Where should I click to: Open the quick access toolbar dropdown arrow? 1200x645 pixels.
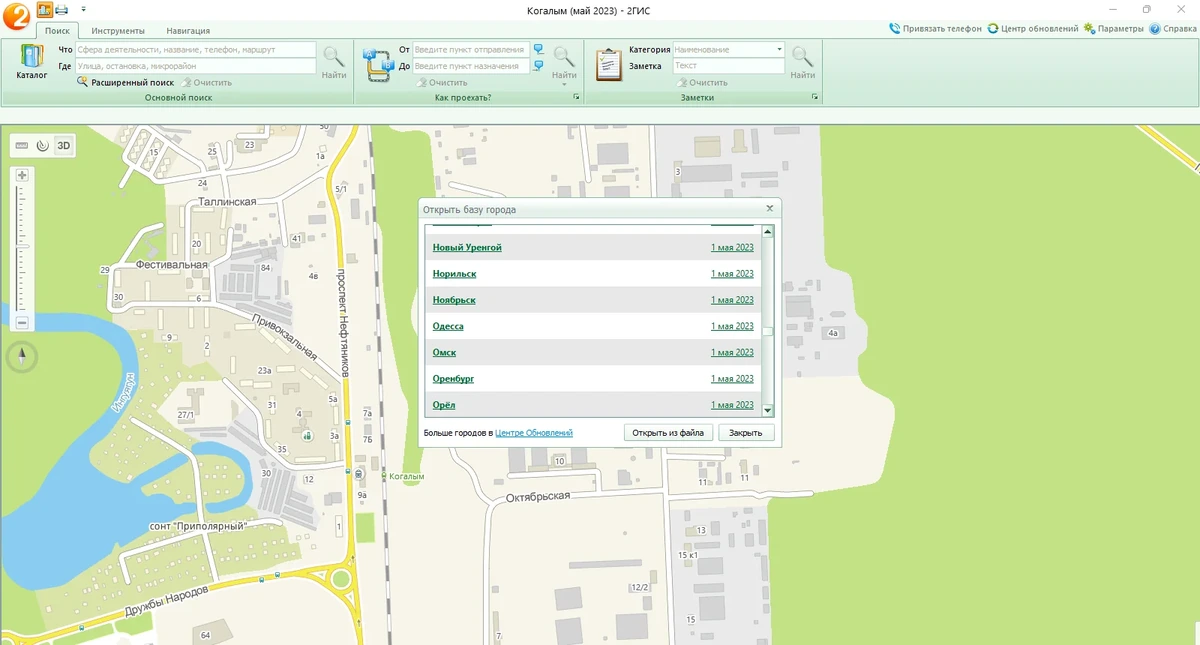pyautogui.click(x=84, y=10)
